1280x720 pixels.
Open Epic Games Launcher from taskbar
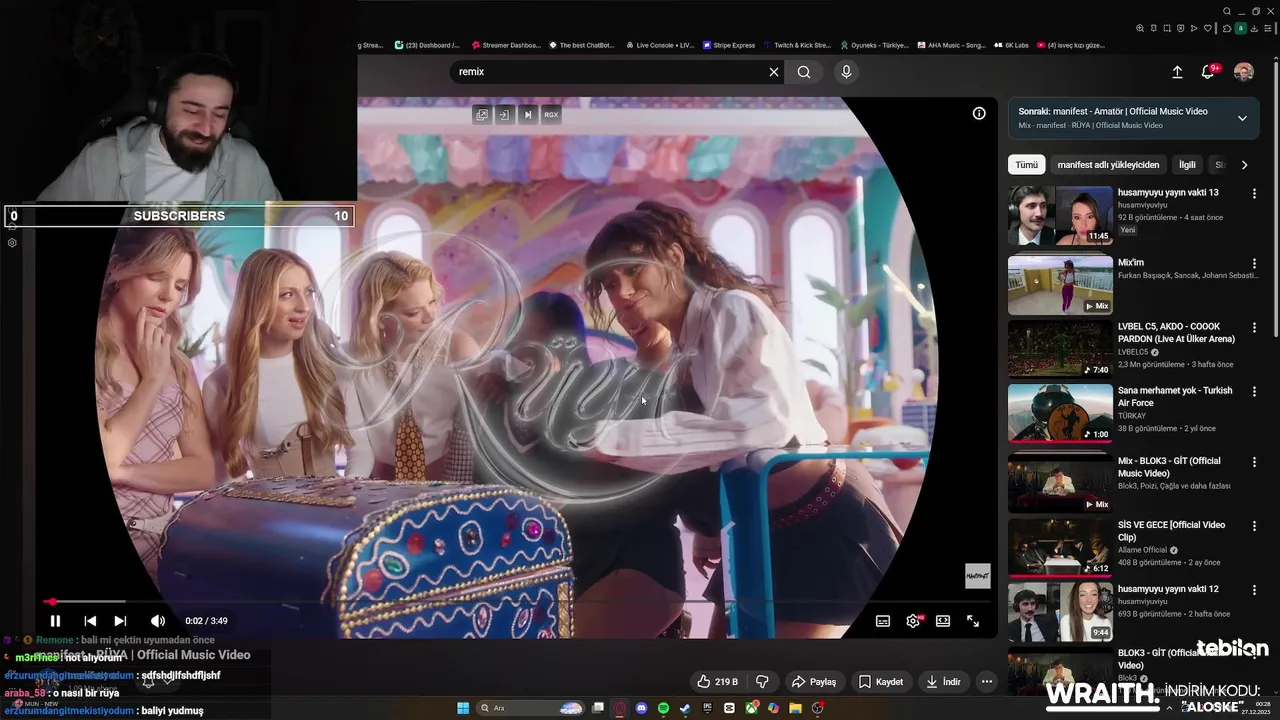707,708
